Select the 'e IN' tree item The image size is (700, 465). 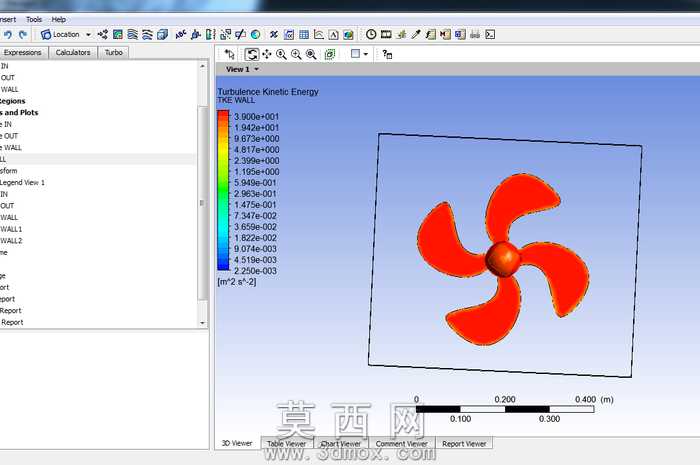point(6,125)
